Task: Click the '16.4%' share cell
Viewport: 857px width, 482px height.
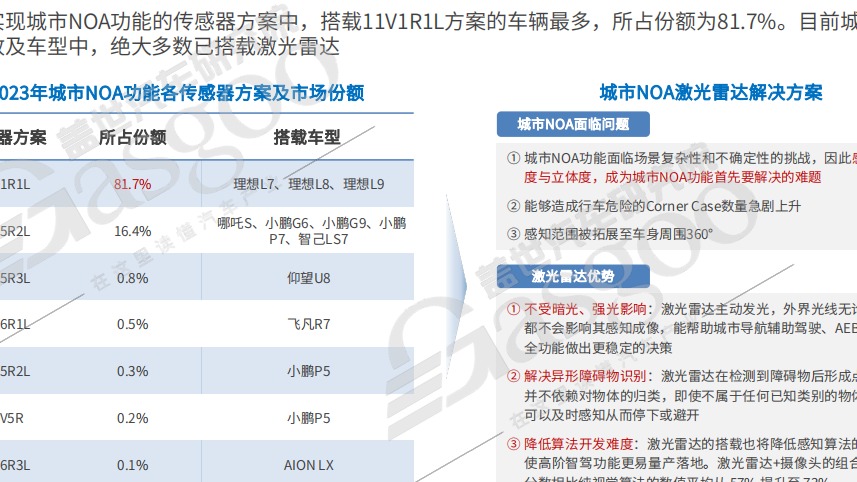Action: coord(132,231)
